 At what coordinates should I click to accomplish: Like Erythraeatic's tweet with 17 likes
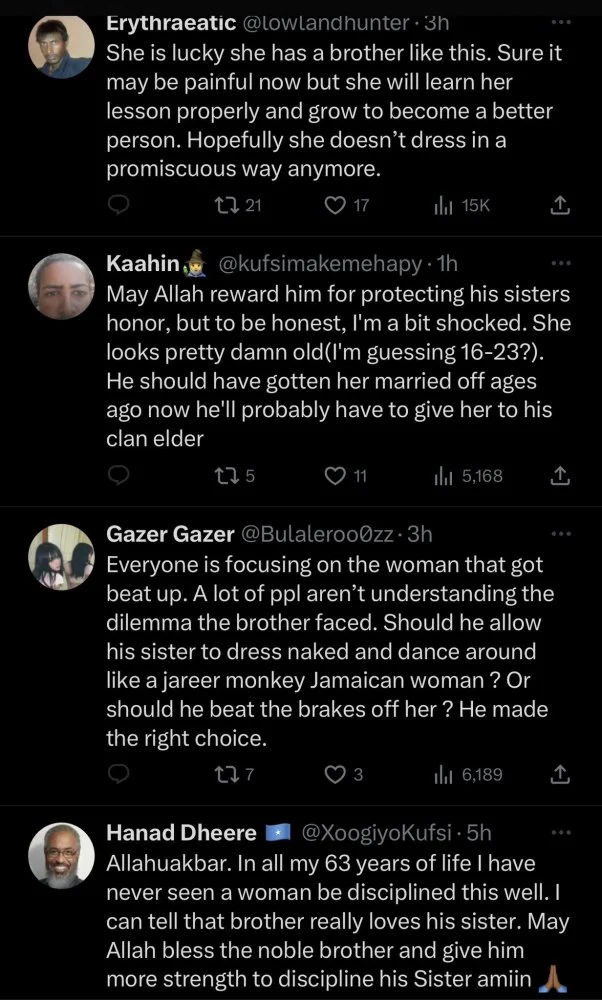[x=336, y=205]
